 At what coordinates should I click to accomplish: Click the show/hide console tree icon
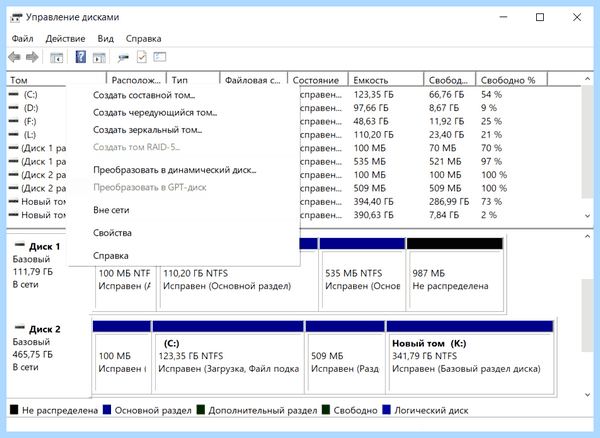(x=57, y=58)
